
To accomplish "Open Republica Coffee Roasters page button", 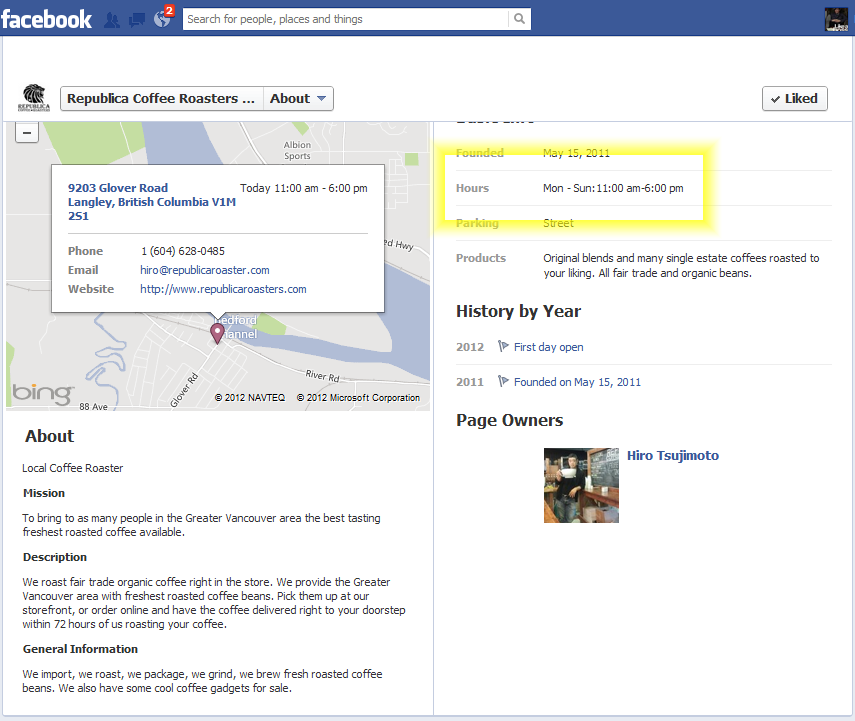I will click(x=161, y=99).
